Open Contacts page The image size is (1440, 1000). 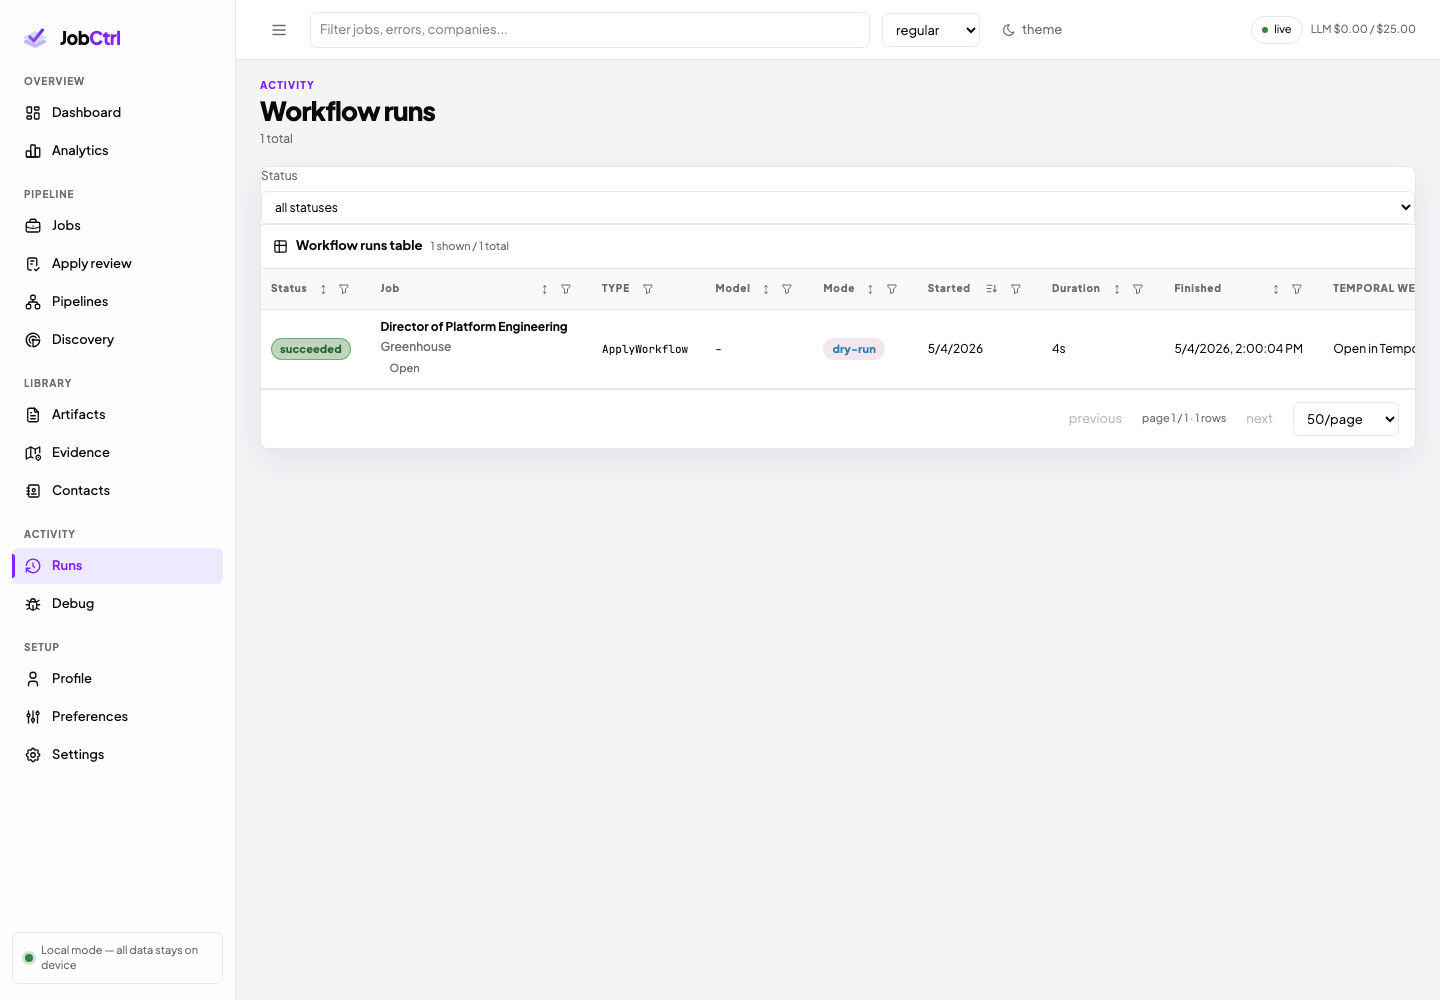(x=117, y=491)
